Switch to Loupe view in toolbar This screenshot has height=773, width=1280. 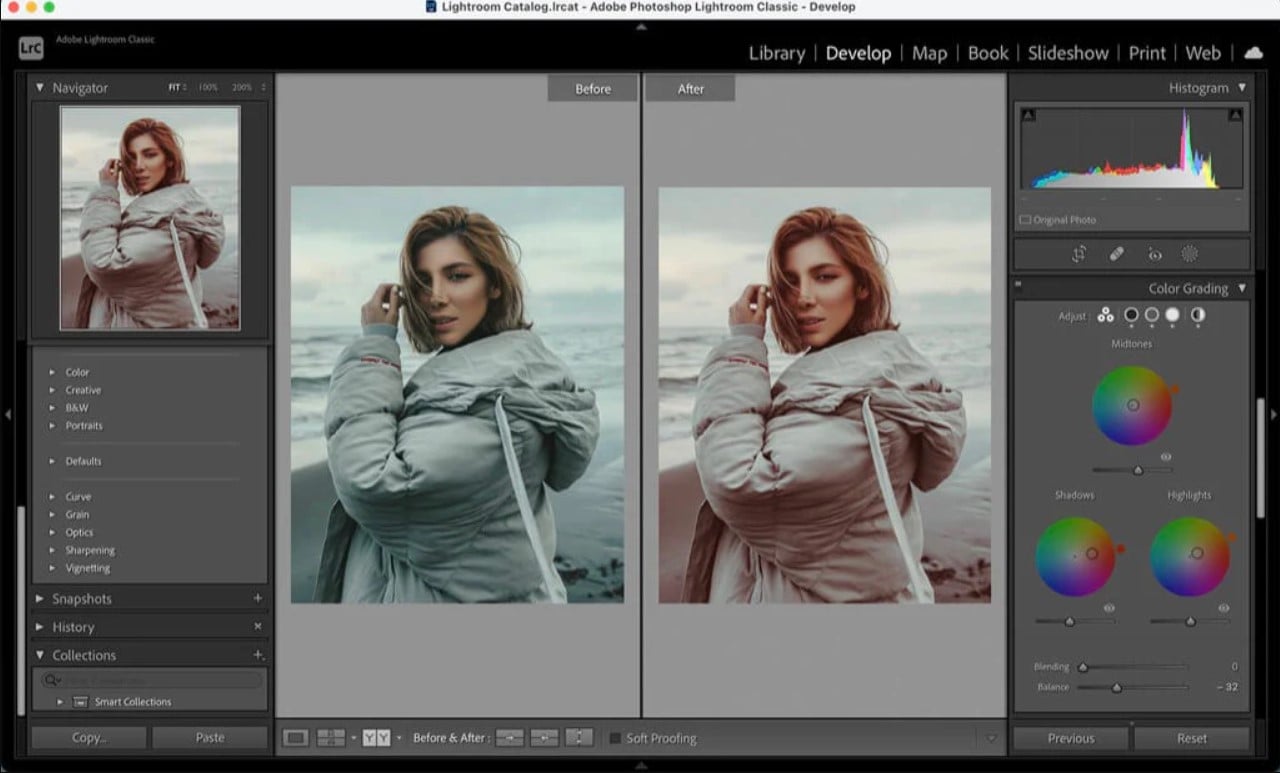tap(295, 738)
